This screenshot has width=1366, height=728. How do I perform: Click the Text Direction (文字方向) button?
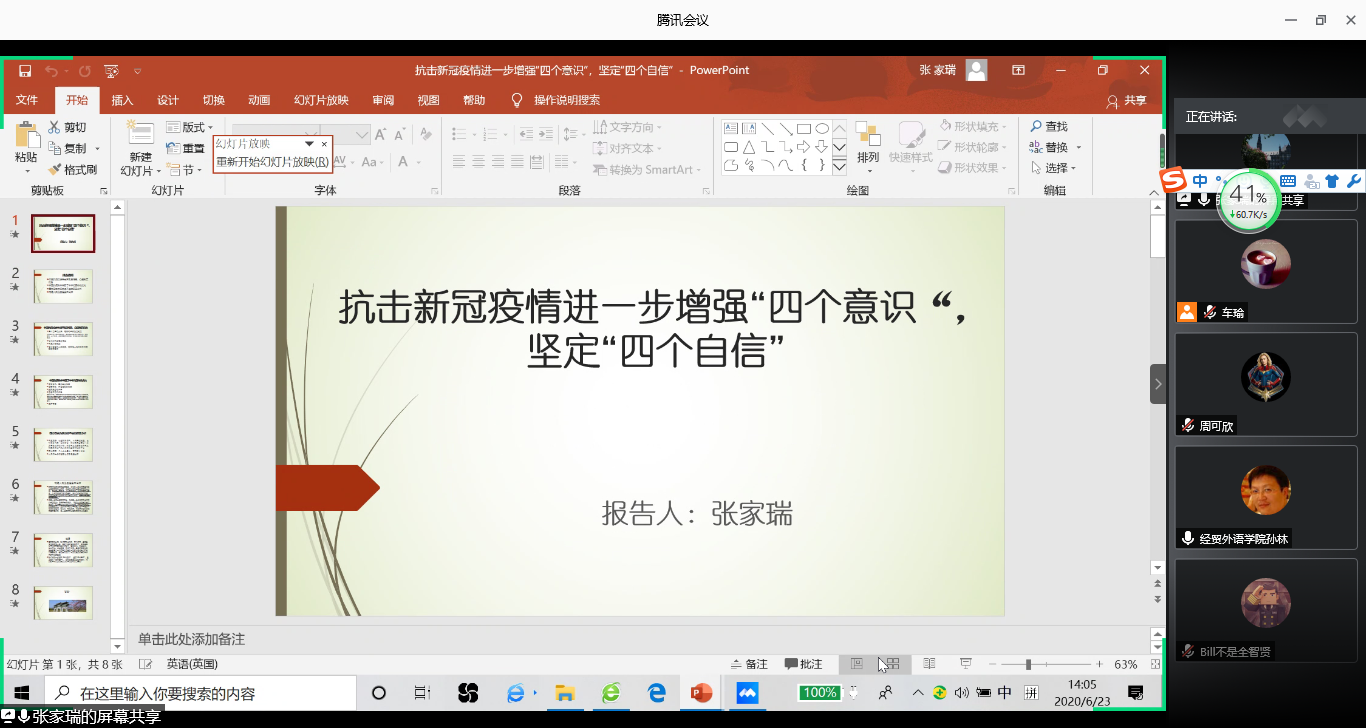pos(627,127)
